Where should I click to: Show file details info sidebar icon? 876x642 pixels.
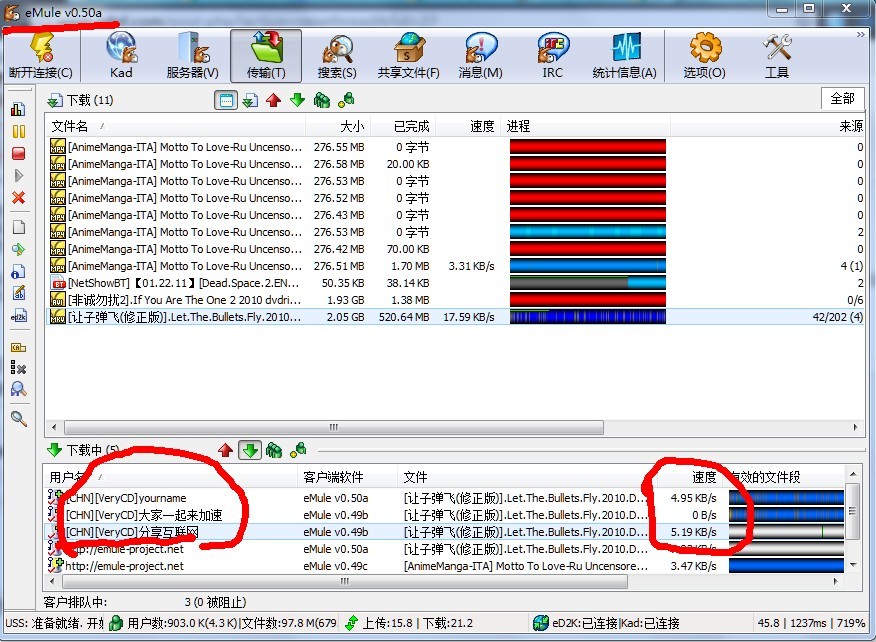click(x=18, y=272)
